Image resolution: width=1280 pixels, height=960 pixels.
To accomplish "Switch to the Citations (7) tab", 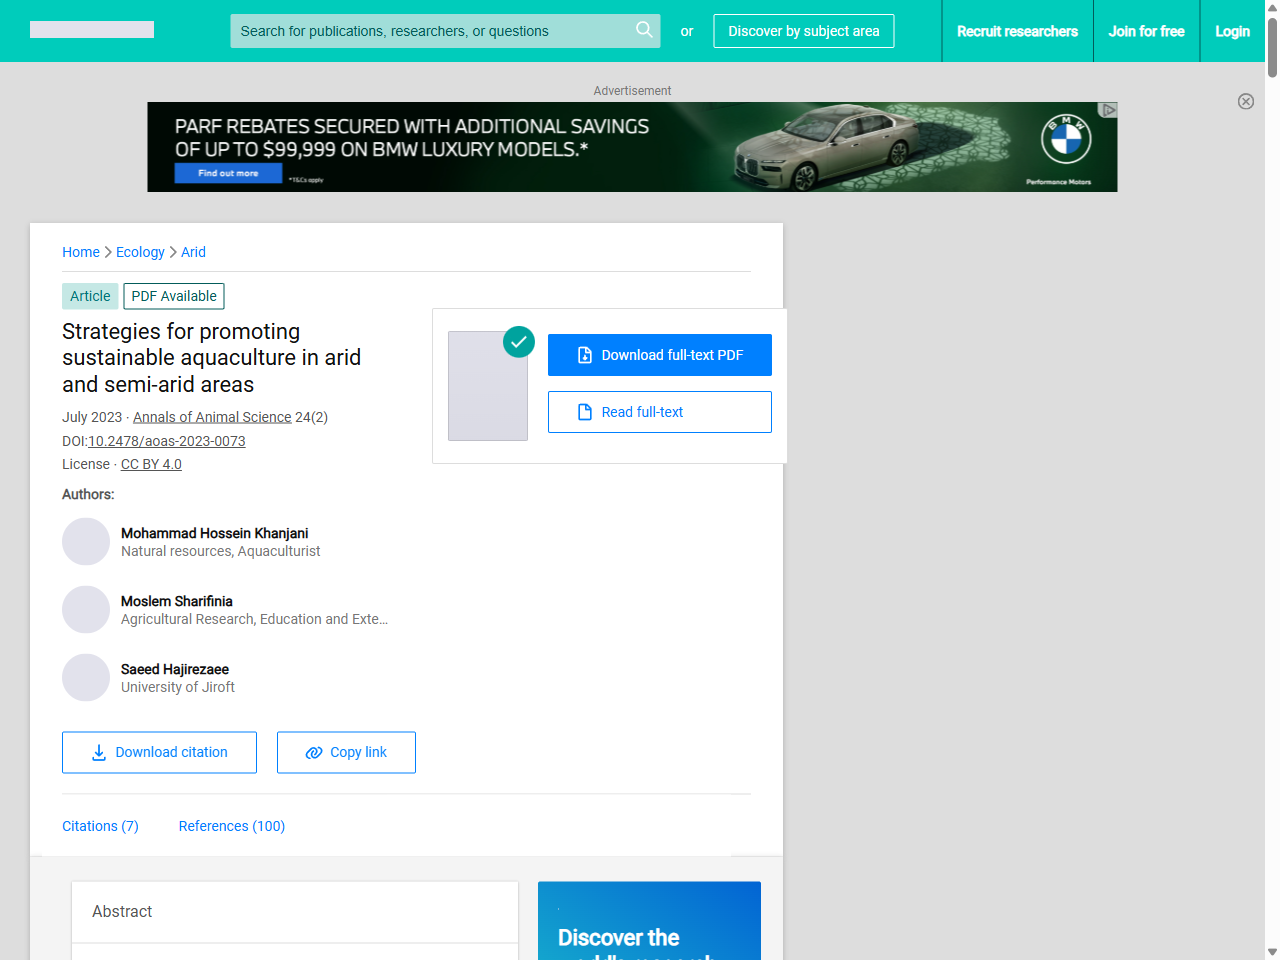I will pos(100,826).
